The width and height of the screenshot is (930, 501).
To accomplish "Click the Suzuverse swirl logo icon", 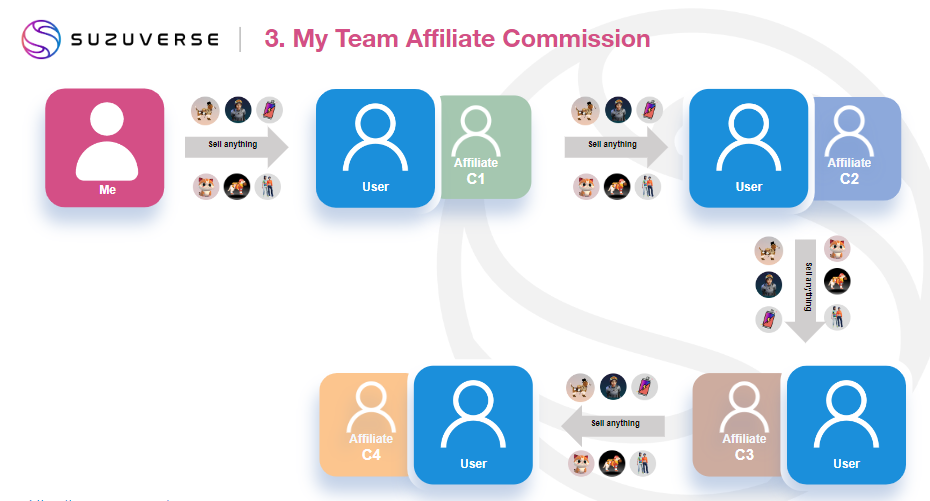I will tap(41, 40).
